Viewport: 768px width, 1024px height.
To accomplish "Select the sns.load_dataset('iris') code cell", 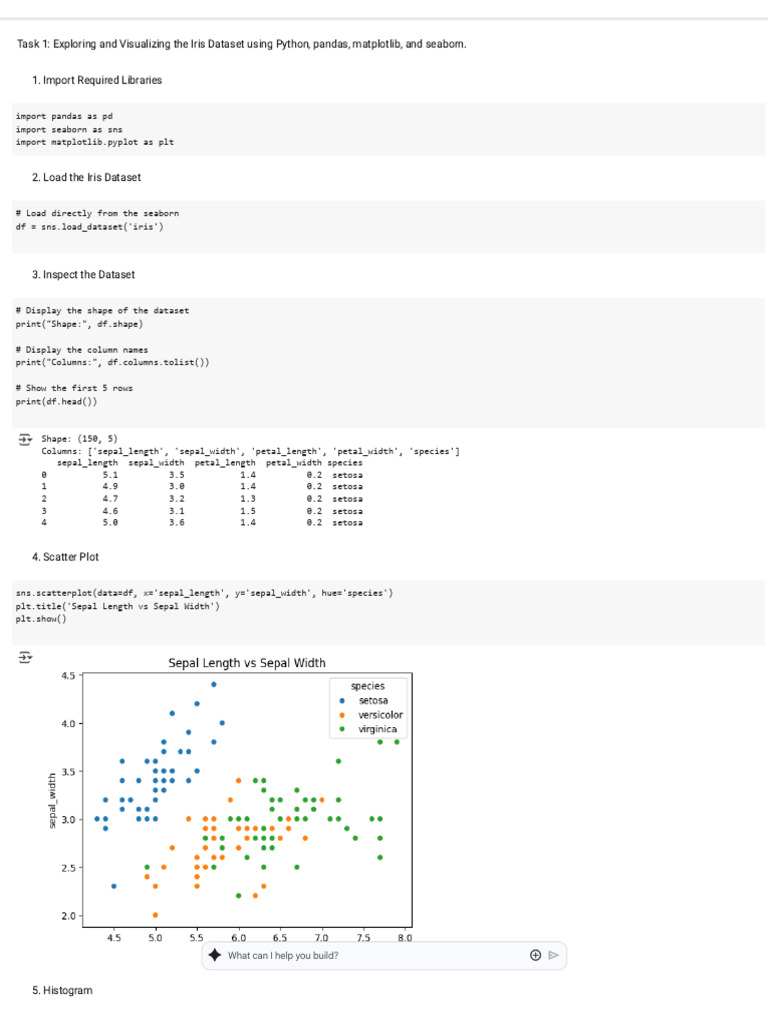I will 388,226.
